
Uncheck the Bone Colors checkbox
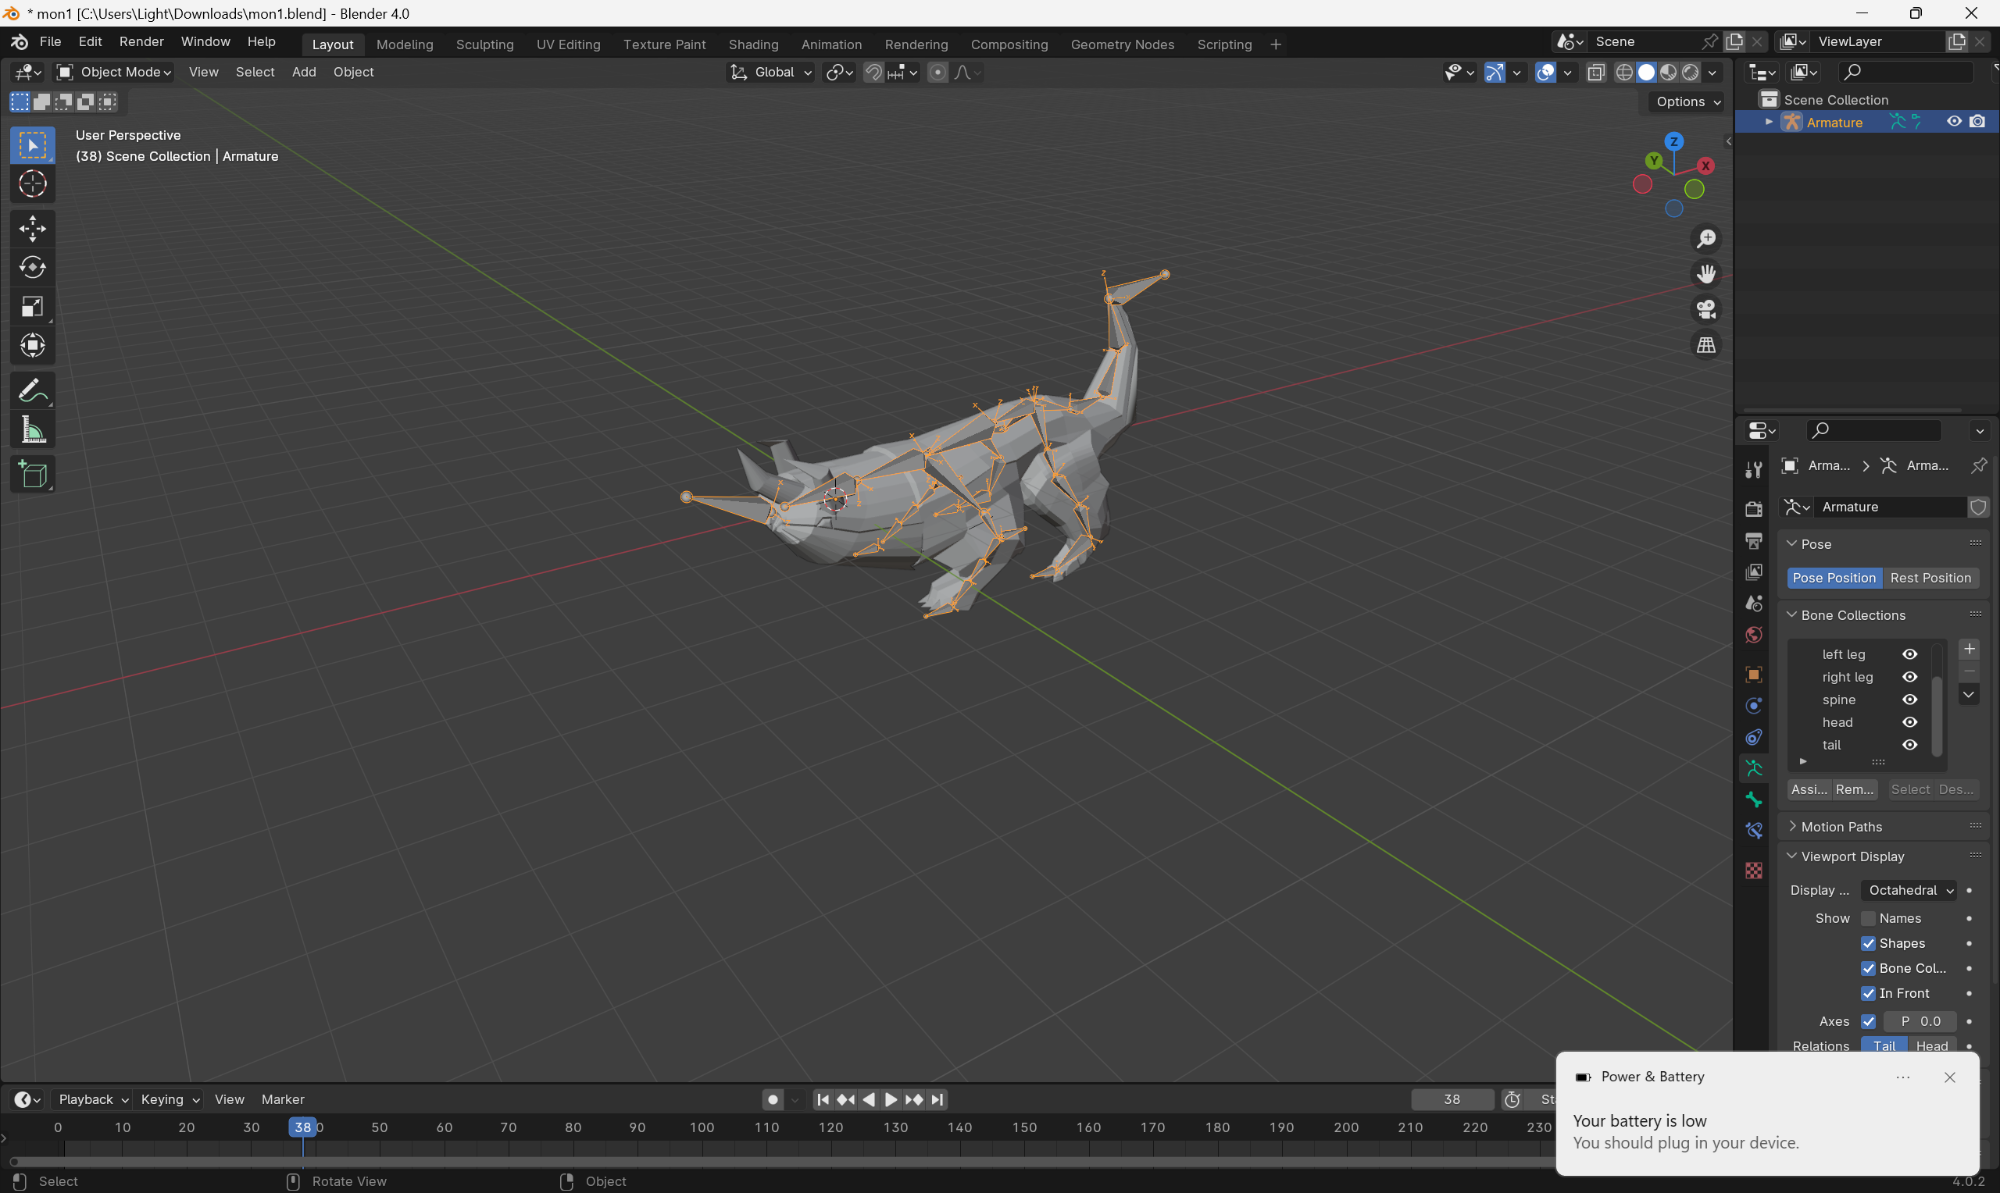[1868, 968]
